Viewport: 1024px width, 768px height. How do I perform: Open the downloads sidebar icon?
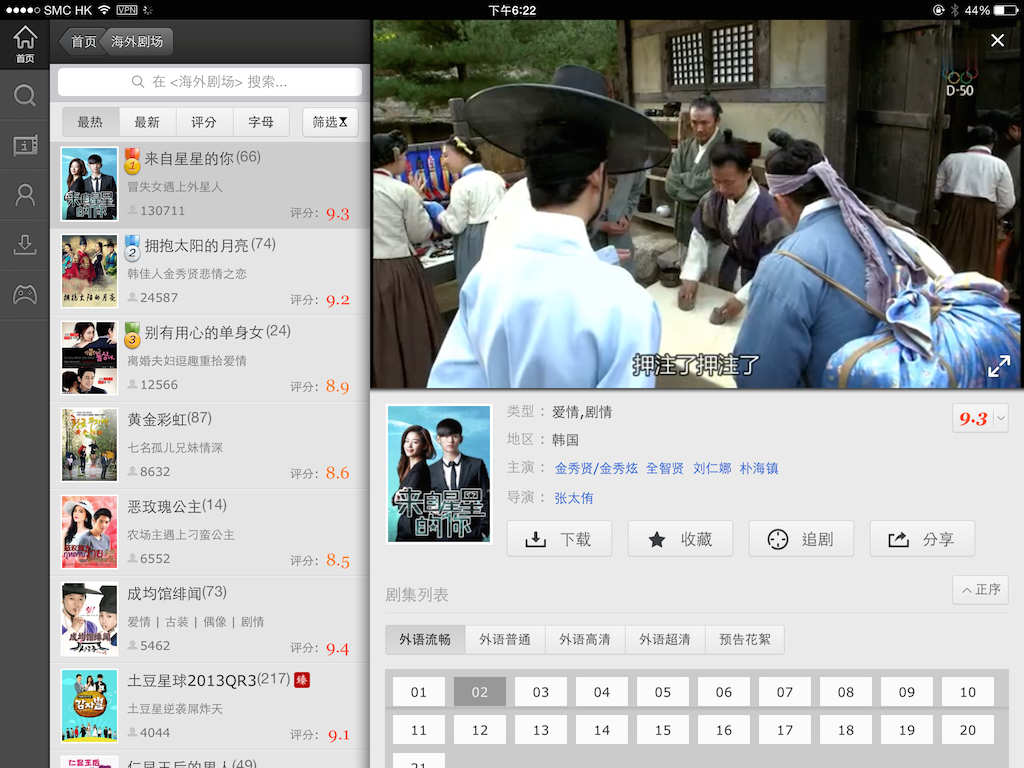(25, 244)
